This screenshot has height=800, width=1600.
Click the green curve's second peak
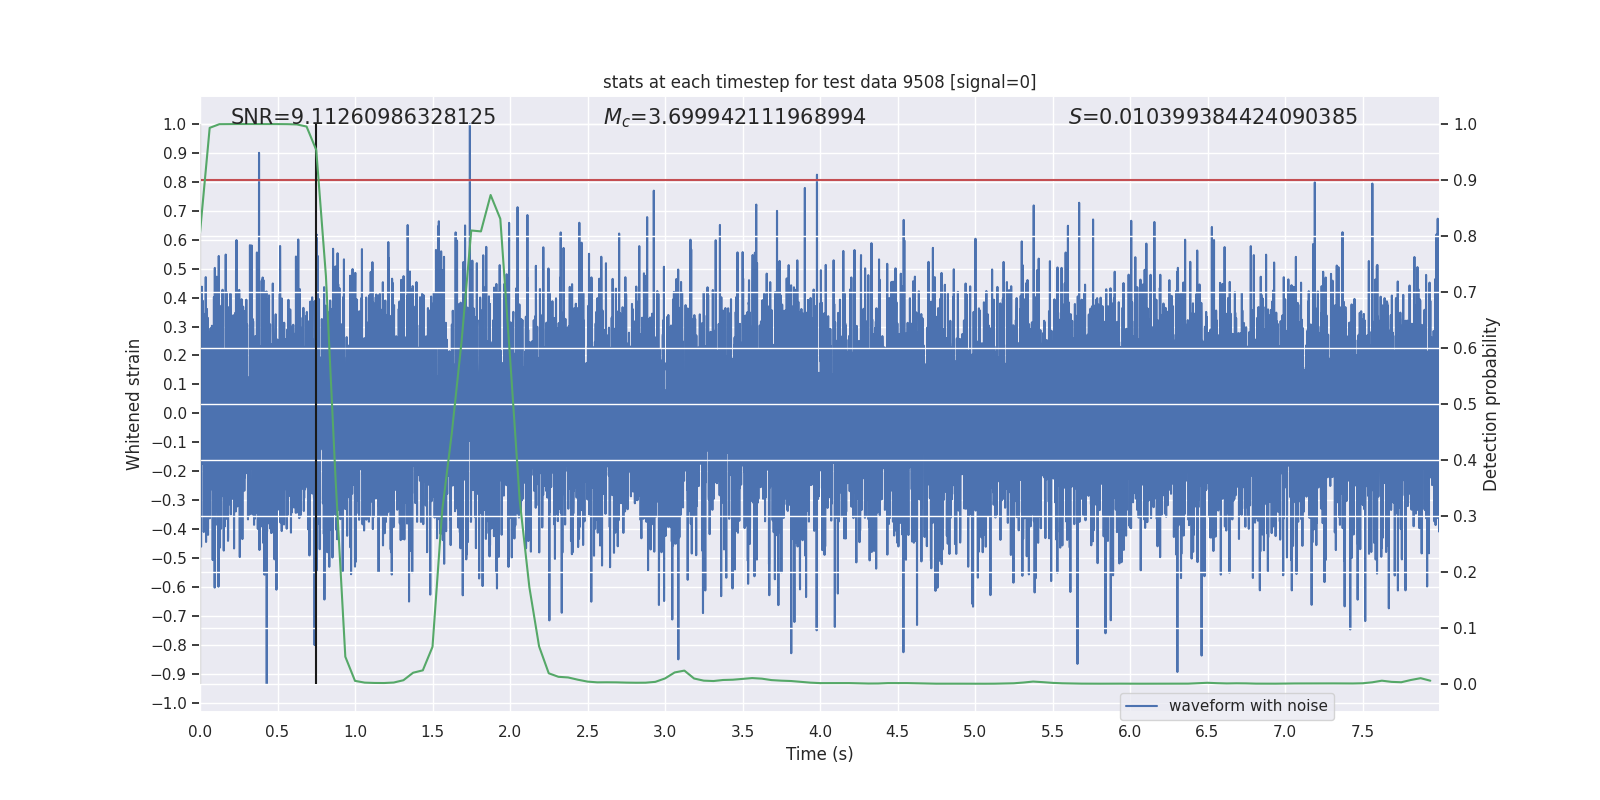point(490,196)
